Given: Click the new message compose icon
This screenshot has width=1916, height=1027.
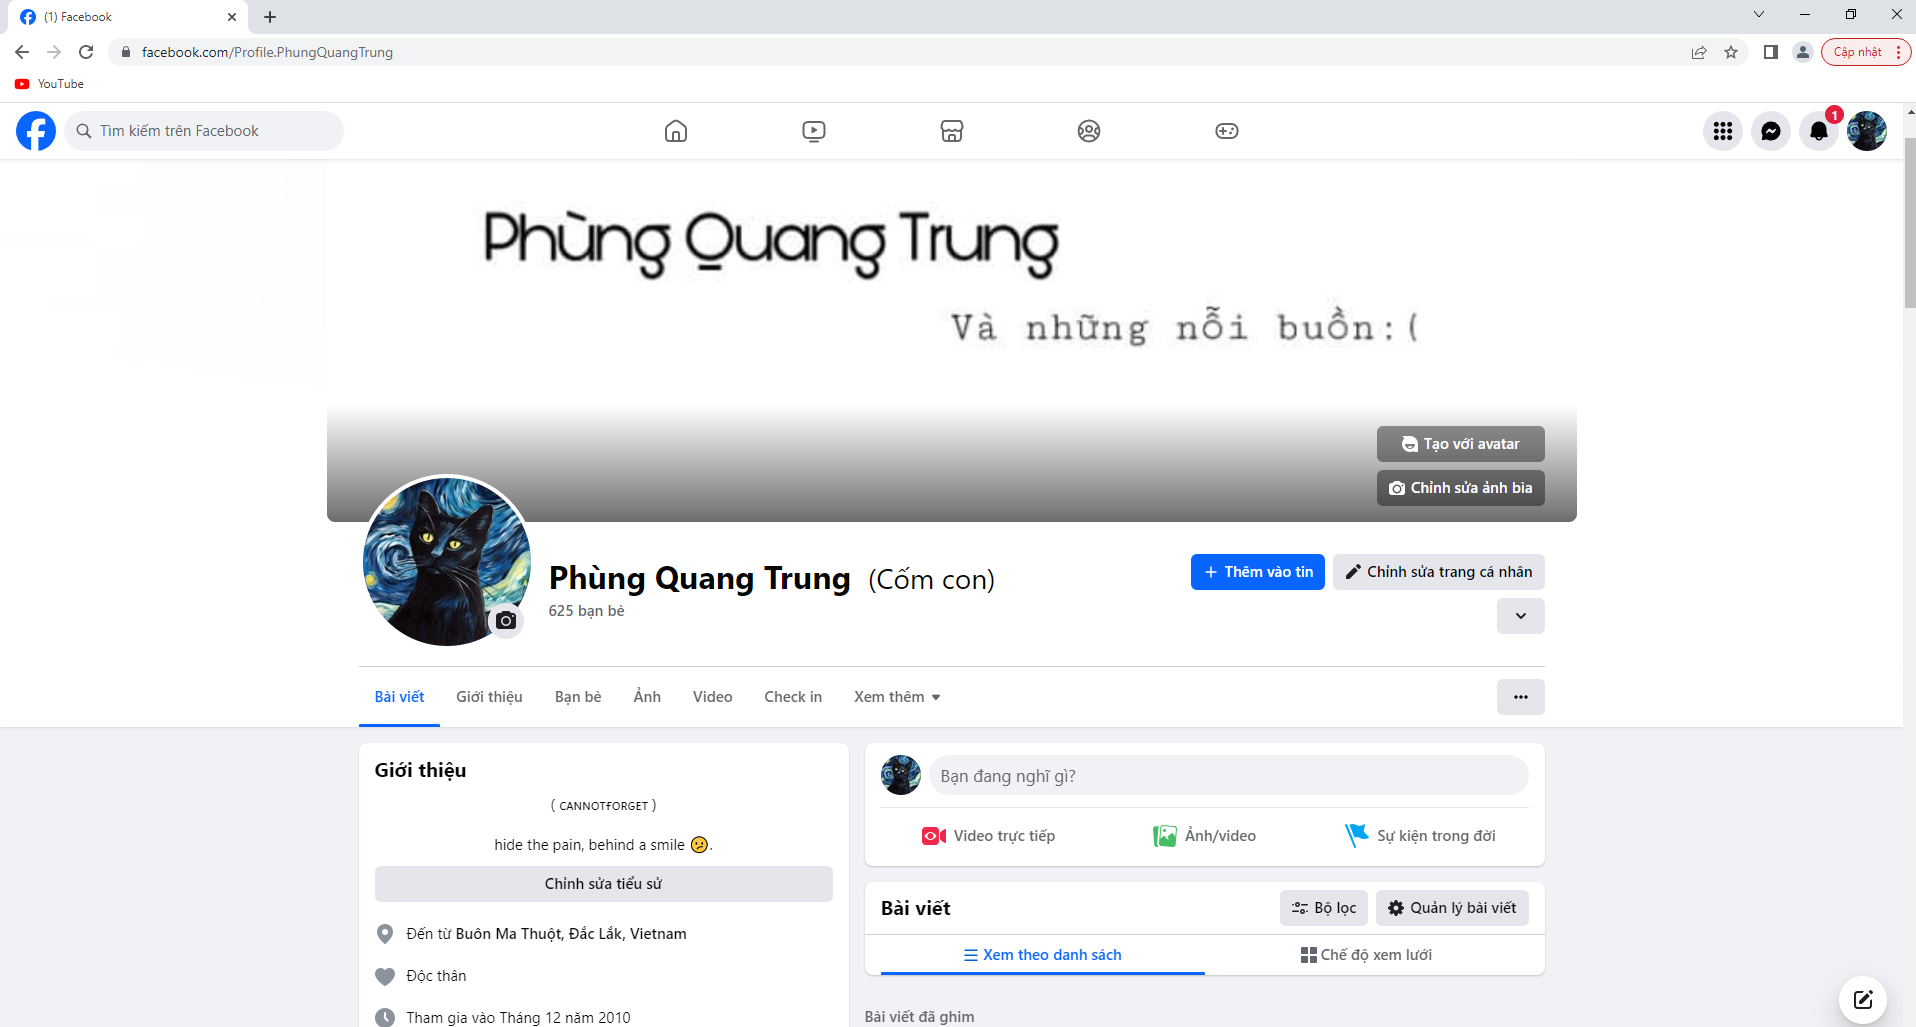Looking at the screenshot, I should tap(1863, 999).
